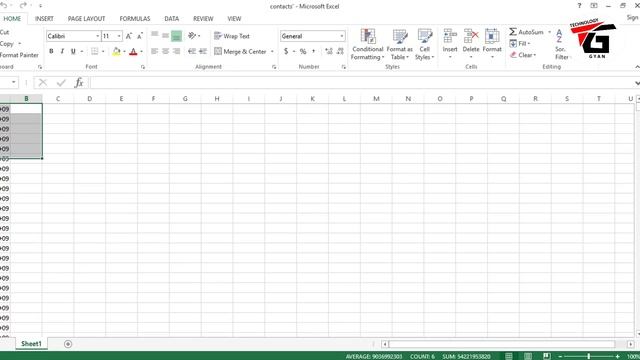Toggle Italic formatting

click(x=62, y=51)
